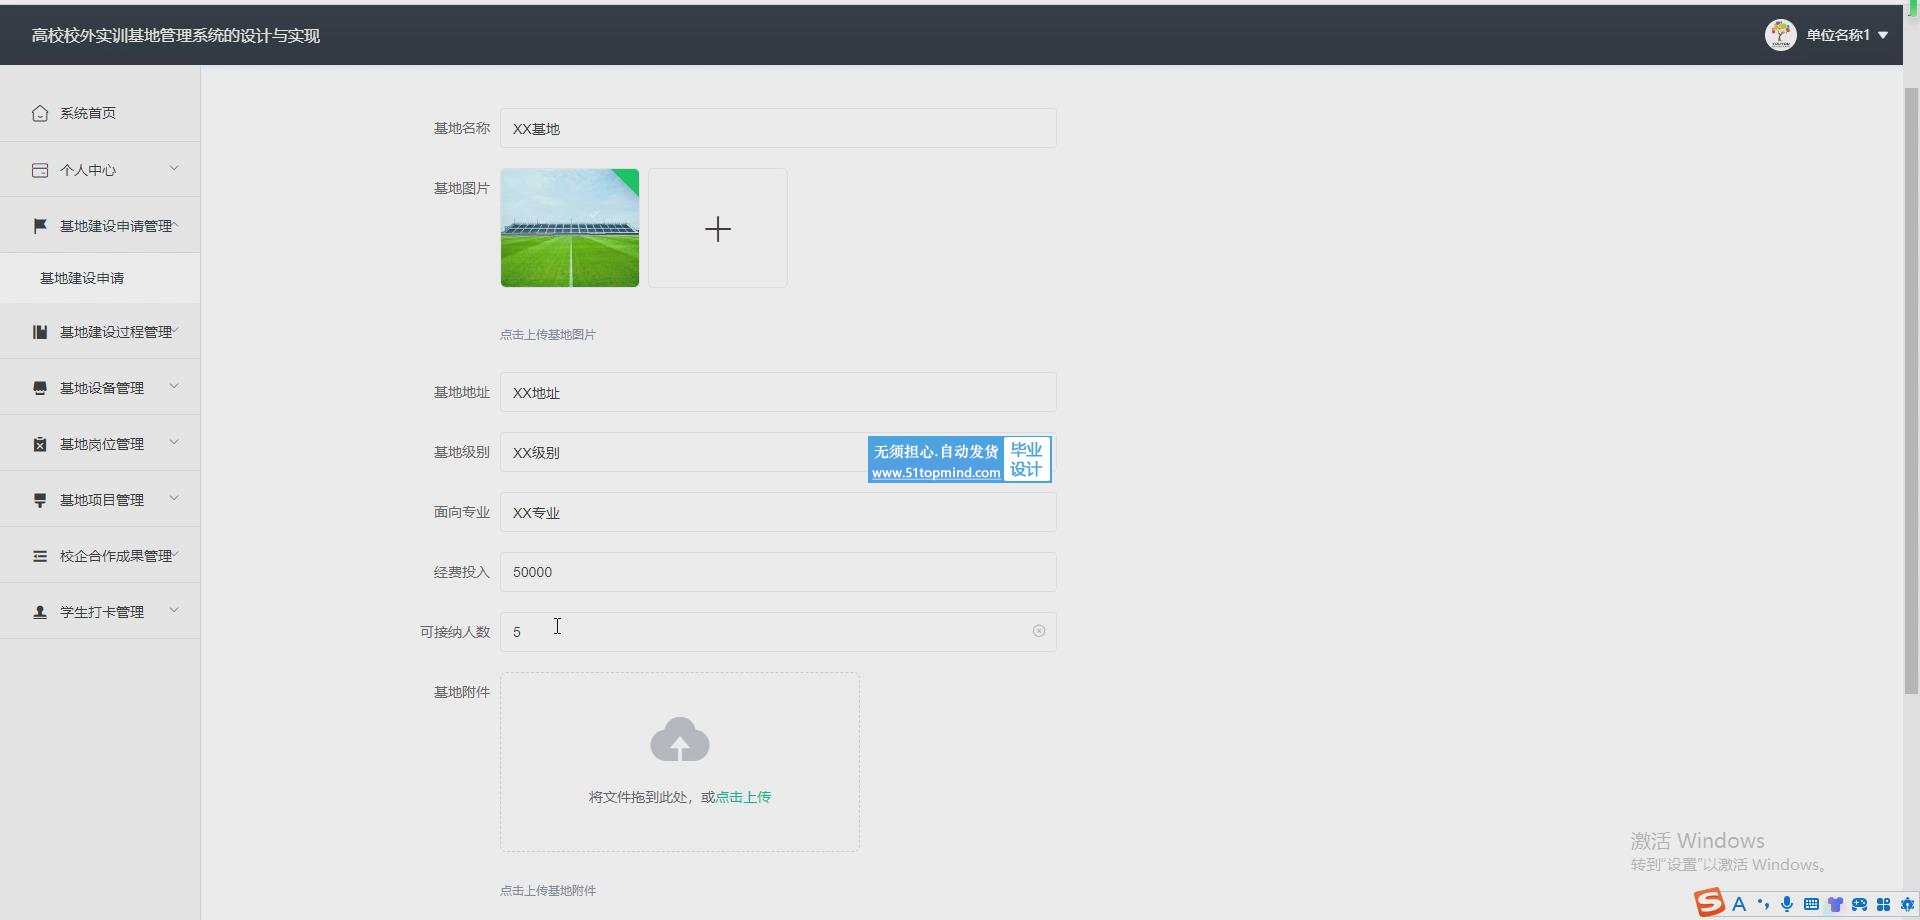
Task: Select the 基地岗位管理 menu item
Action: (100, 444)
